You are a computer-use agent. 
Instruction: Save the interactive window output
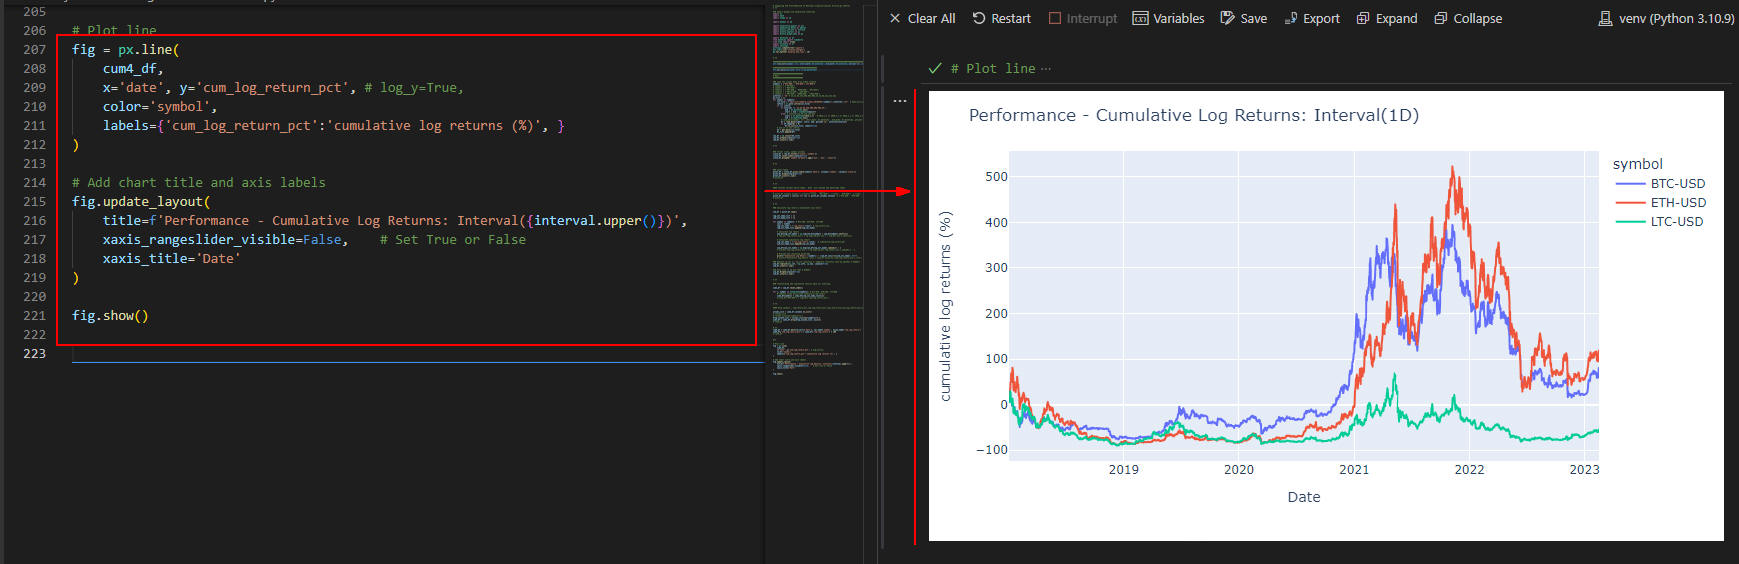tap(1243, 18)
